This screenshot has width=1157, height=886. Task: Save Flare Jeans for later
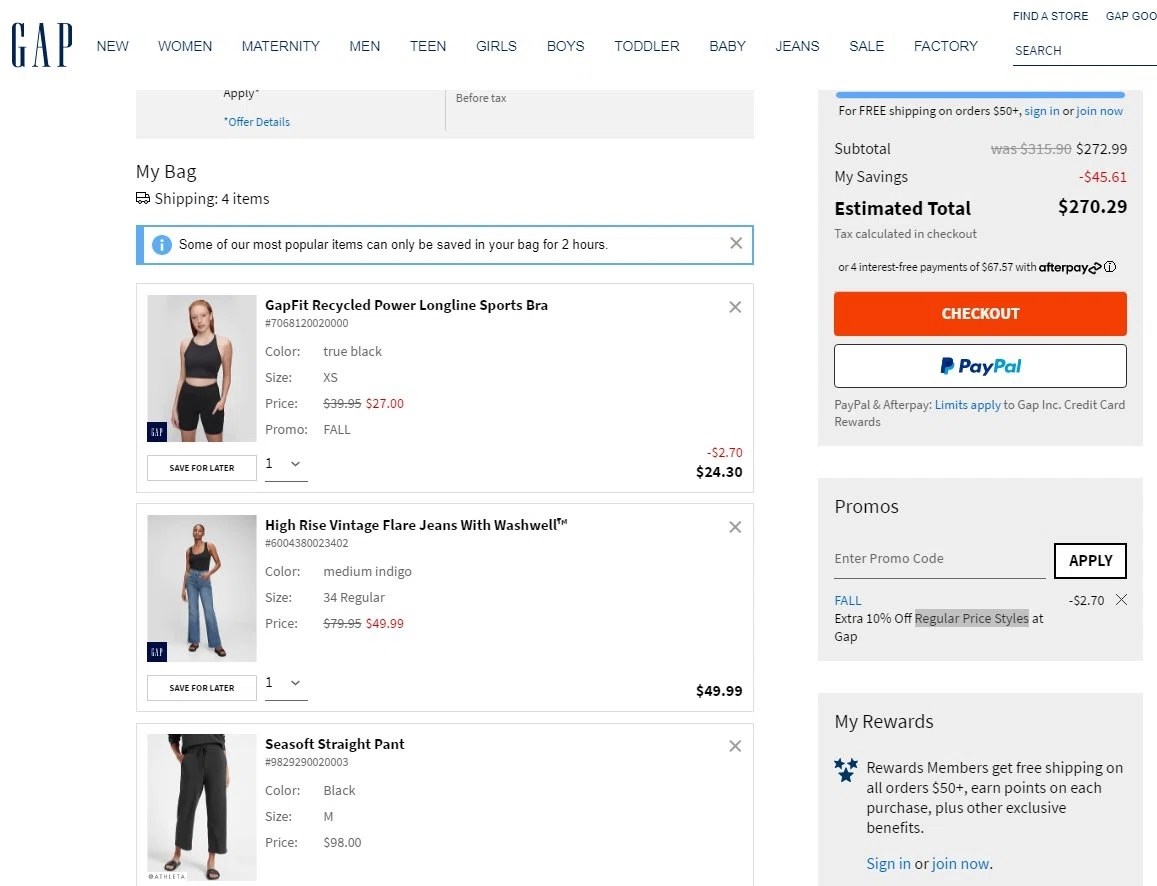(201, 688)
